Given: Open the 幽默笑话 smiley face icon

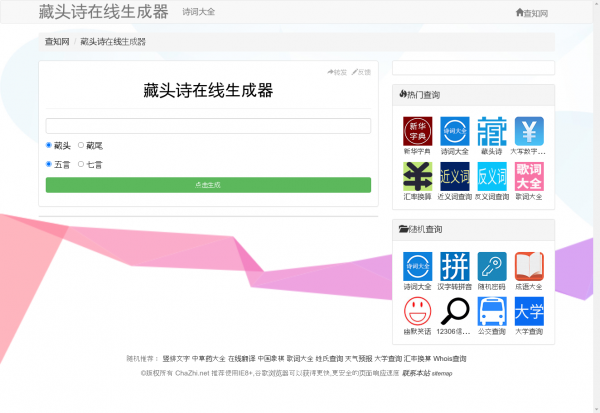Looking at the screenshot, I should pos(417,311).
